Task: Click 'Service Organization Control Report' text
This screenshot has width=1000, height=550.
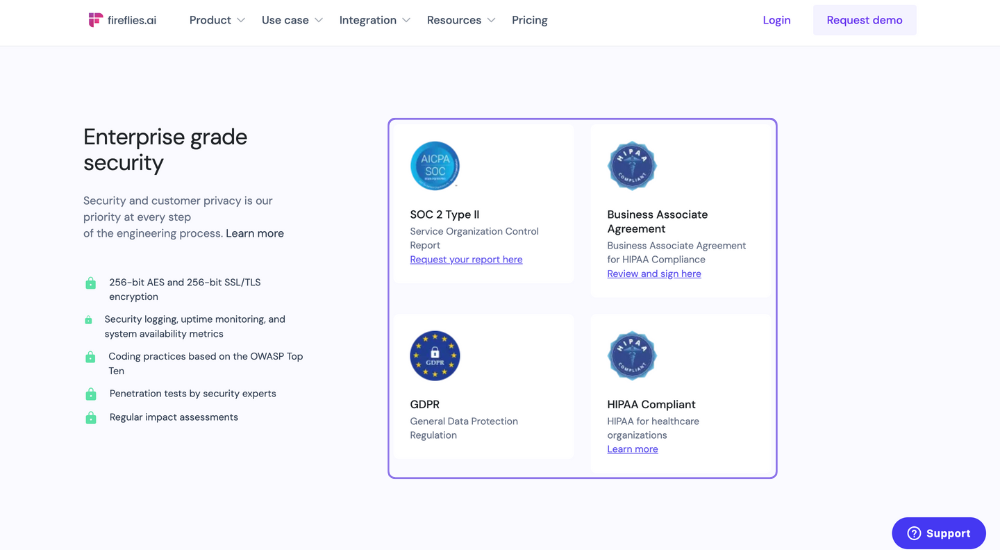Action: [x=474, y=238]
